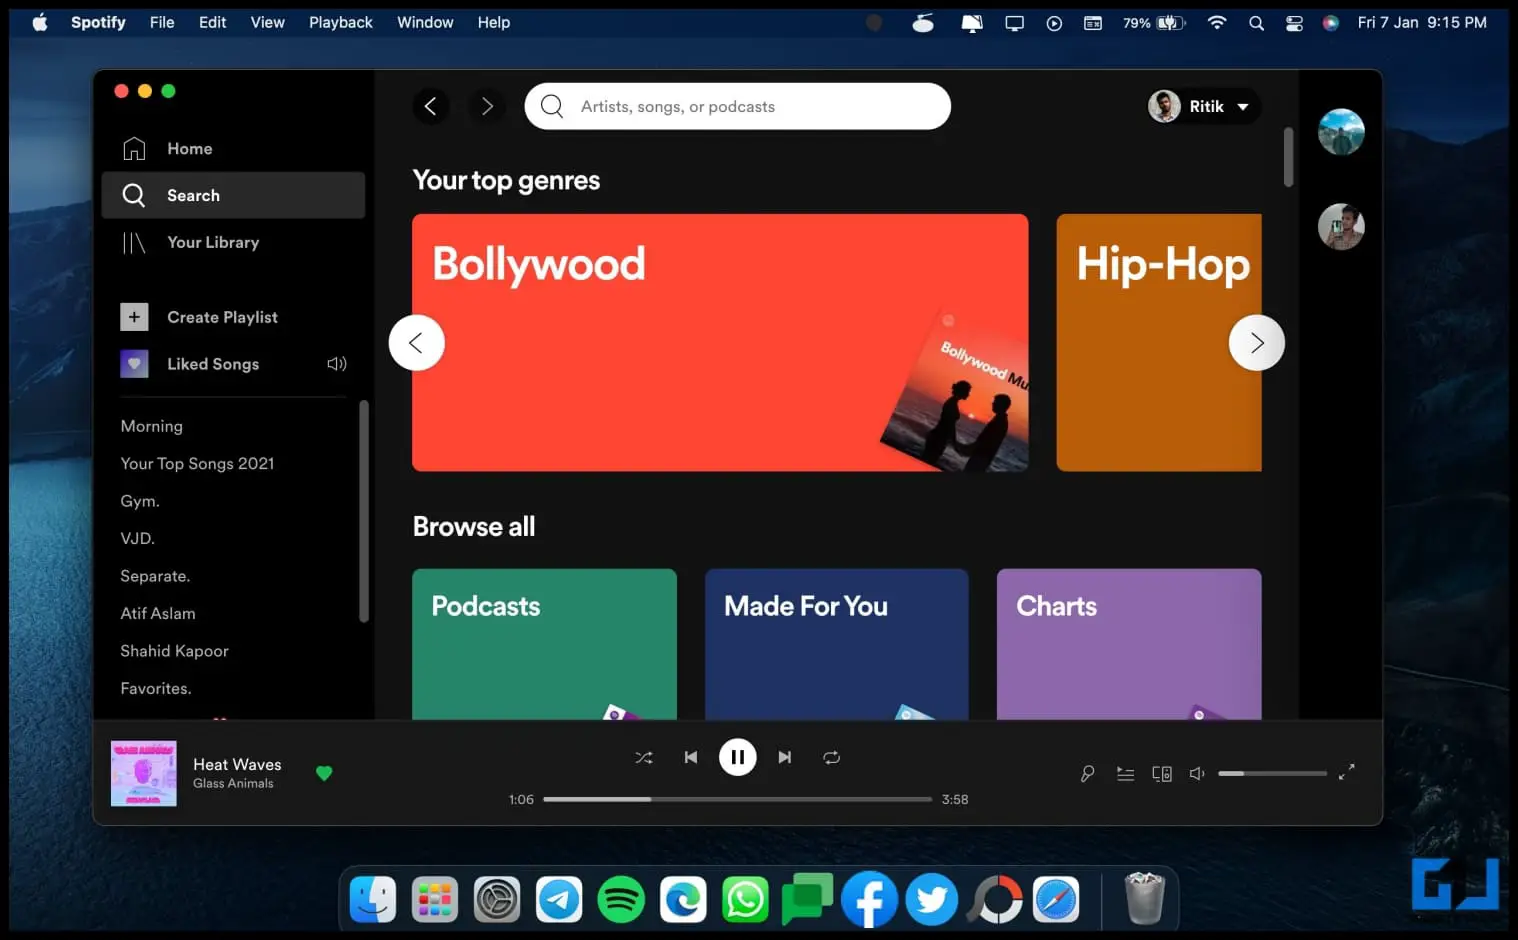Click the Create Playlist plus icon
Viewport: 1518px width, 940px height.
click(x=134, y=317)
